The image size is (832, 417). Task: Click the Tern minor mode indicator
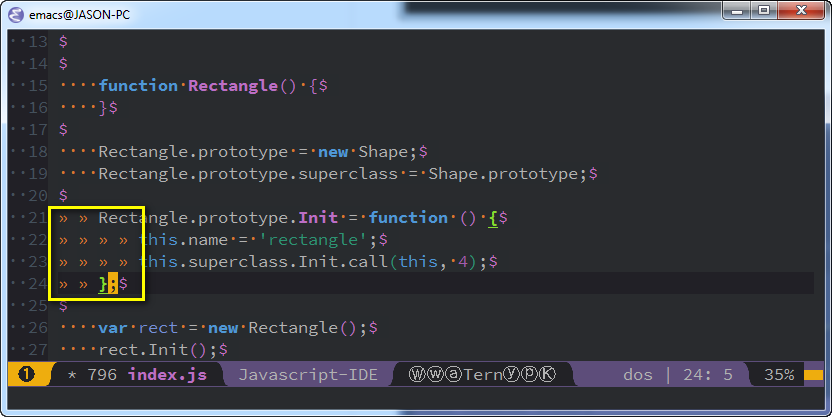click(483, 375)
